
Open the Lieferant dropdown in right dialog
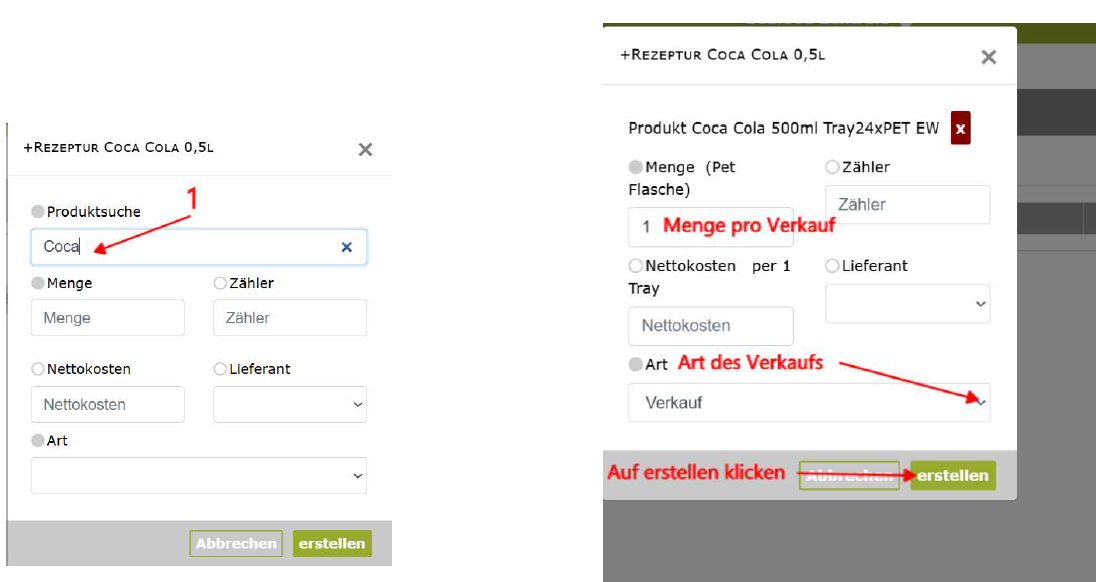[x=907, y=304]
